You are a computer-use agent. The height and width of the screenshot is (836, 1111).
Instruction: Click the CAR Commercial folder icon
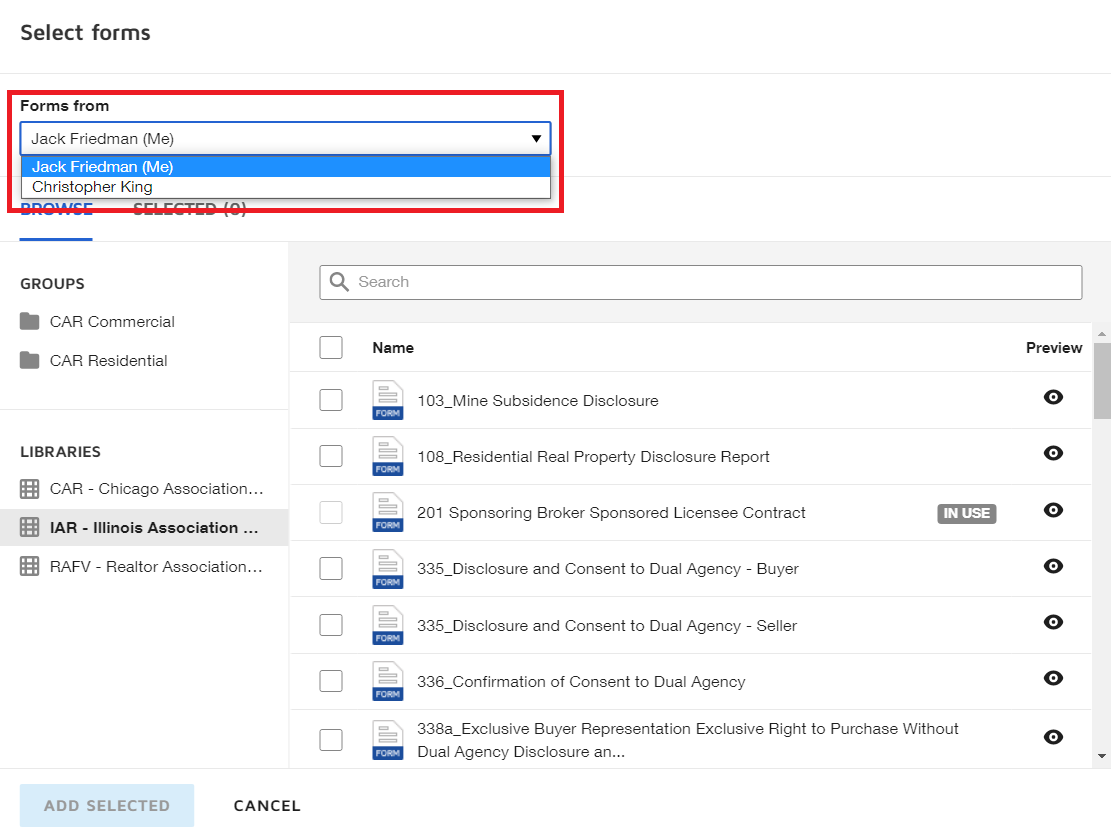point(30,322)
